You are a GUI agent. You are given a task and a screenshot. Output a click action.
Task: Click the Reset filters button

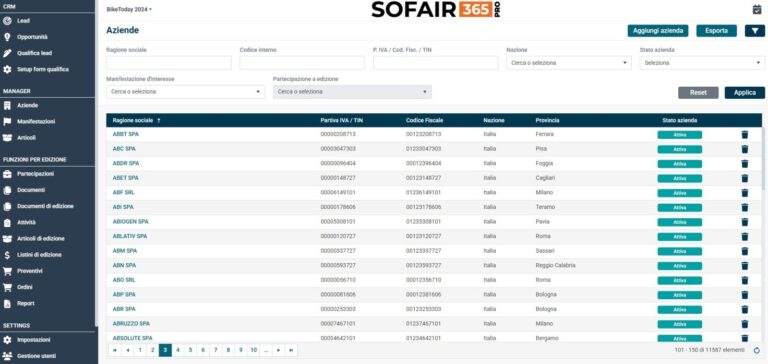(698, 93)
